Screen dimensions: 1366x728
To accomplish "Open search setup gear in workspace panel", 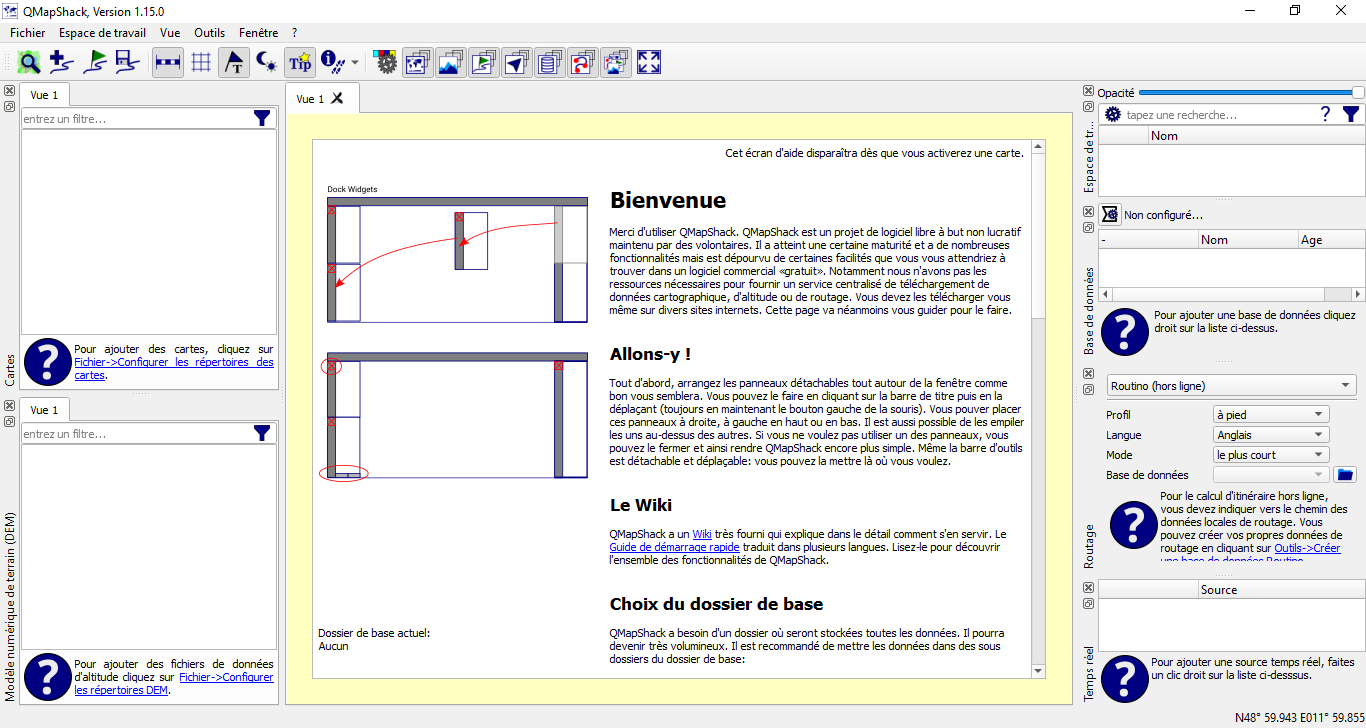I will pos(1112,114).
